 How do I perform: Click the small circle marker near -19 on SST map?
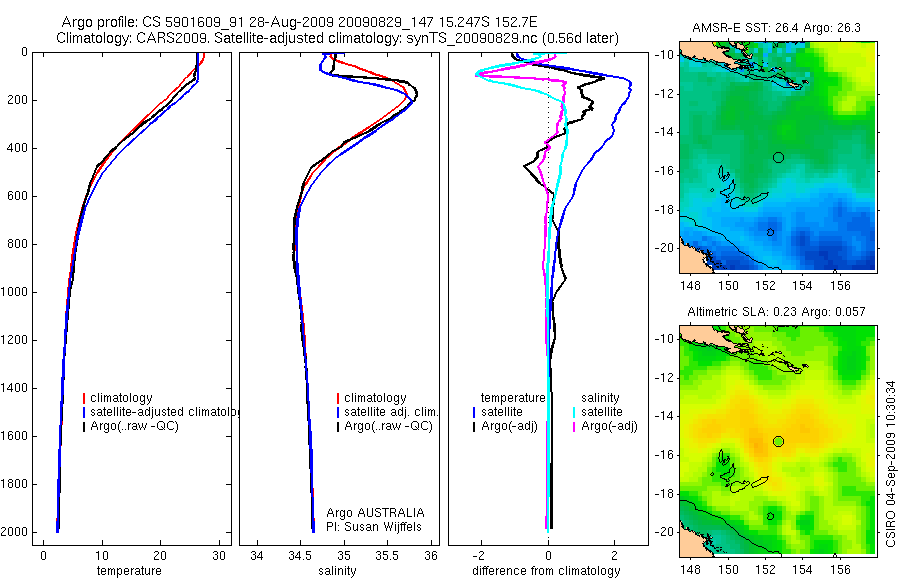770,232
